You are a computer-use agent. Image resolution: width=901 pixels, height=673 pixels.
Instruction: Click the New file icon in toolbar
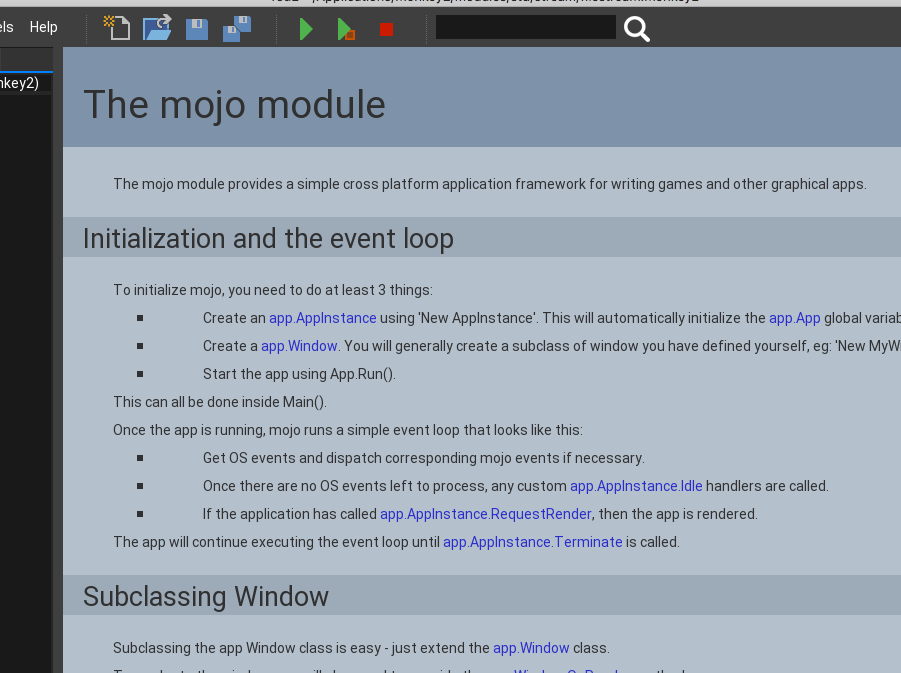(118, 28)
